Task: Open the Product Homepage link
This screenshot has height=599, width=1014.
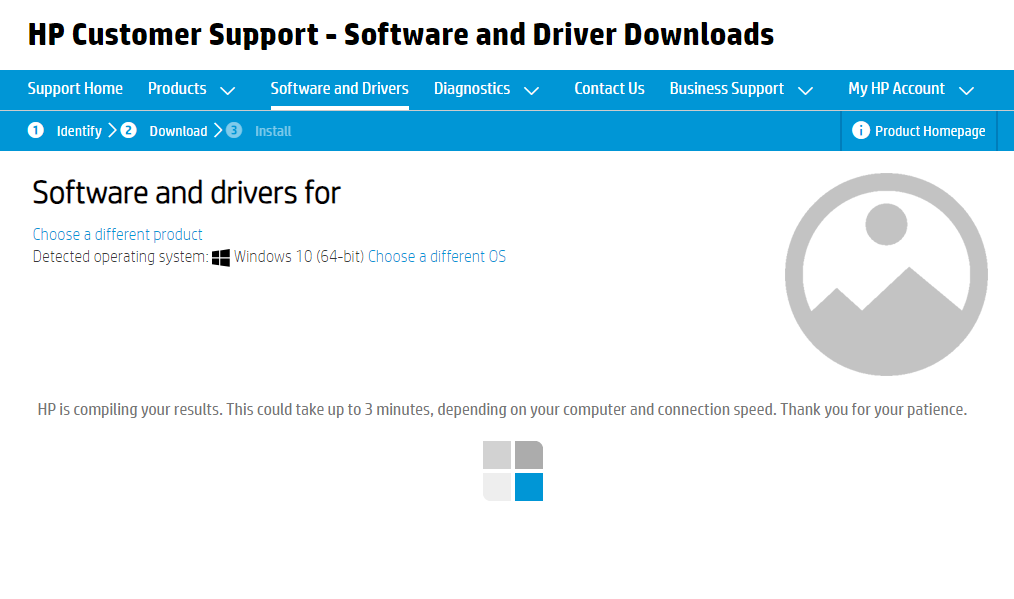Action: [x=930, y=131]
